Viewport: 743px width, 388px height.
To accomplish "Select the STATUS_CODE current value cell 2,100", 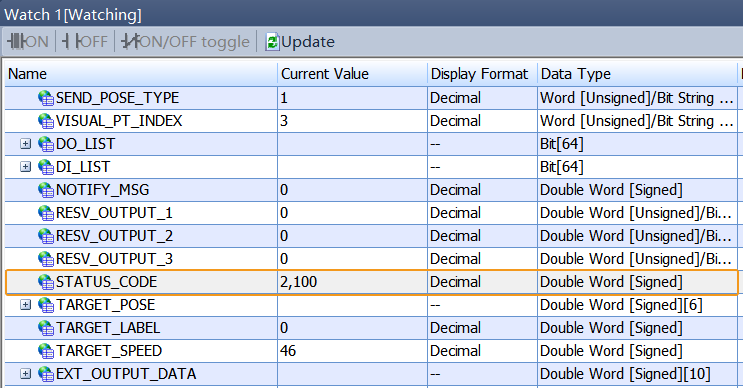I will (353, 282).
